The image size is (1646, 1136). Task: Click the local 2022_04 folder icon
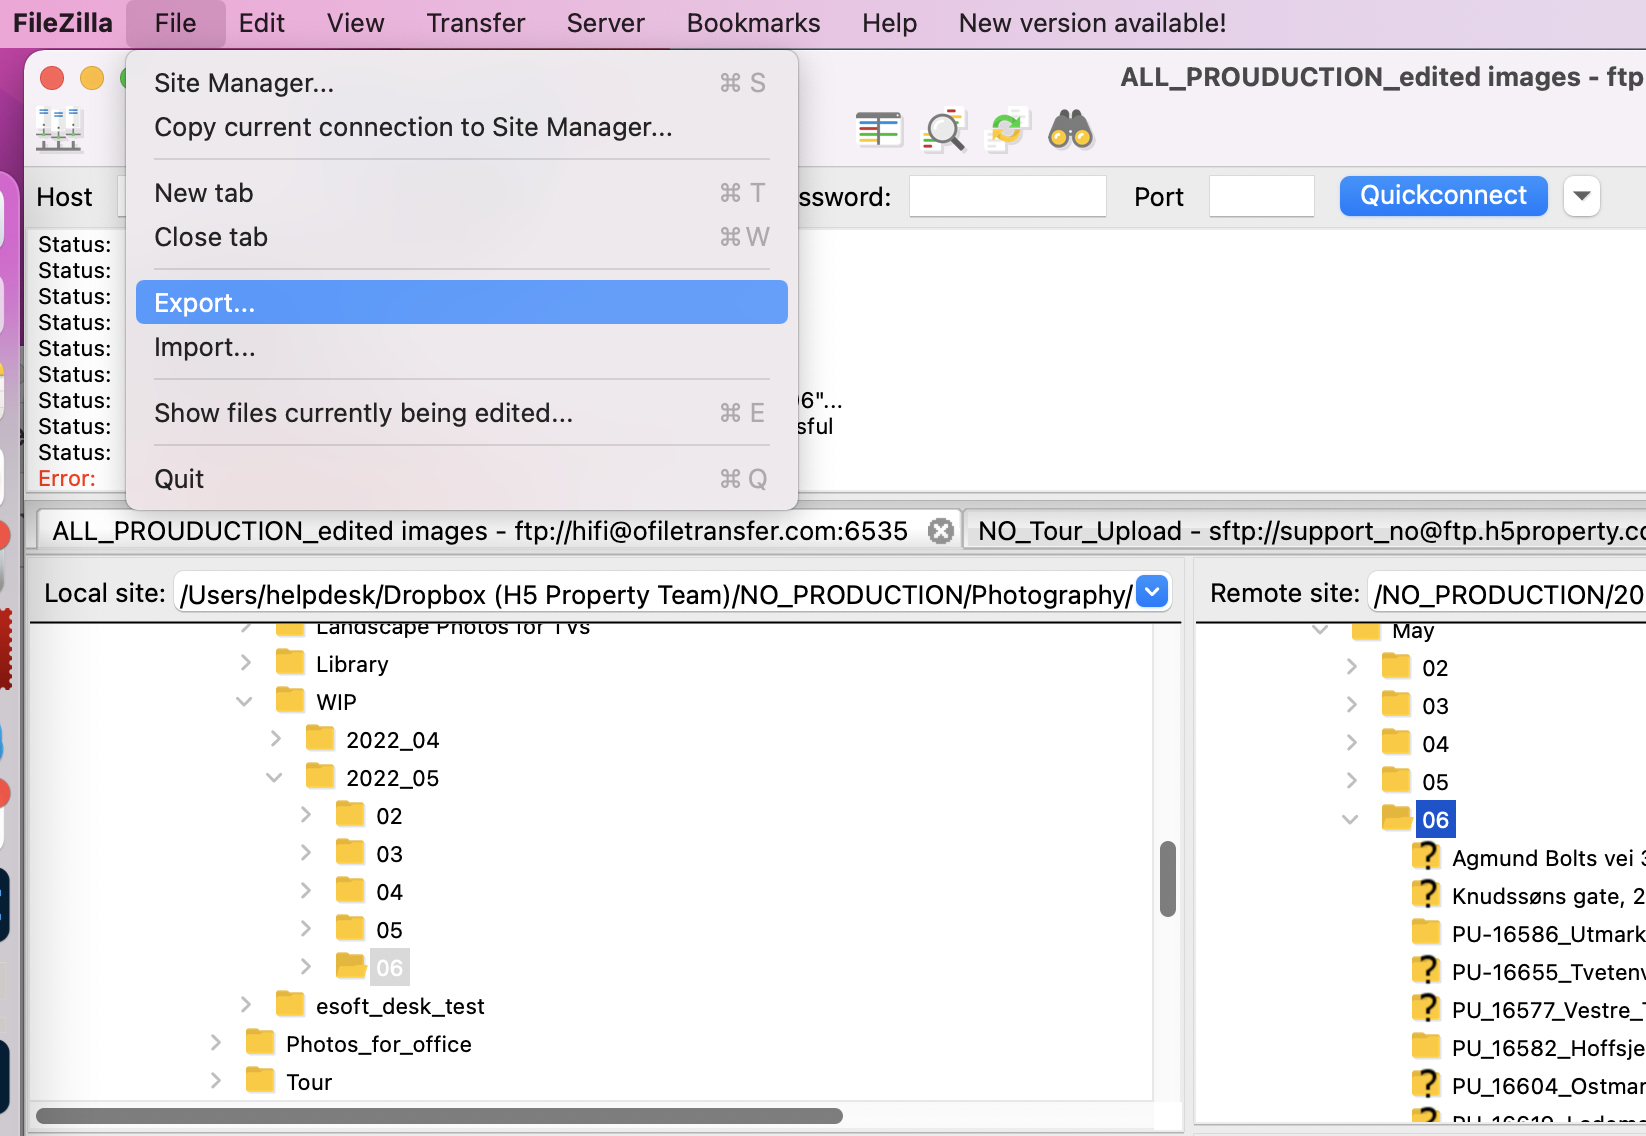point(320,738)
